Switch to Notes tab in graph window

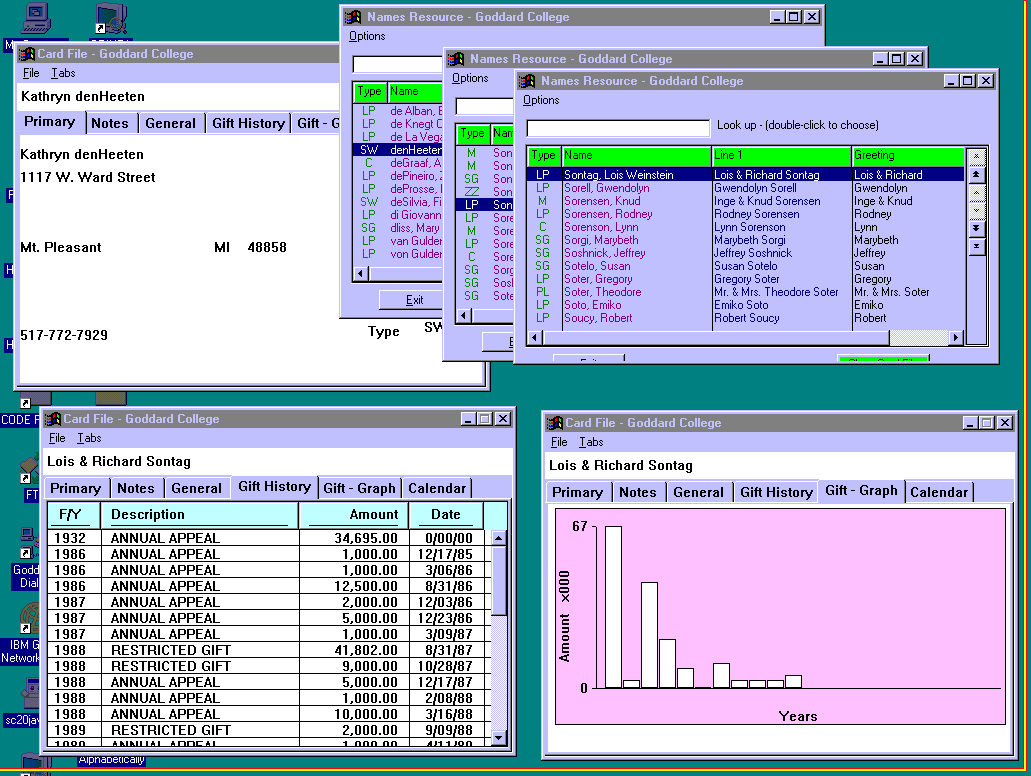click(638, 493)
